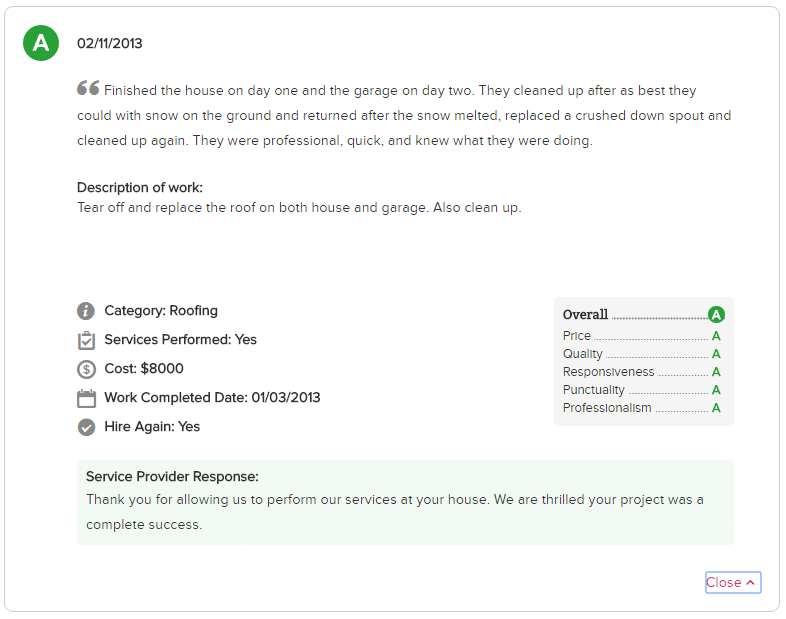
Task: Click the Punctuality grade A
Action: pyautogui.click(x=716, y=390)
